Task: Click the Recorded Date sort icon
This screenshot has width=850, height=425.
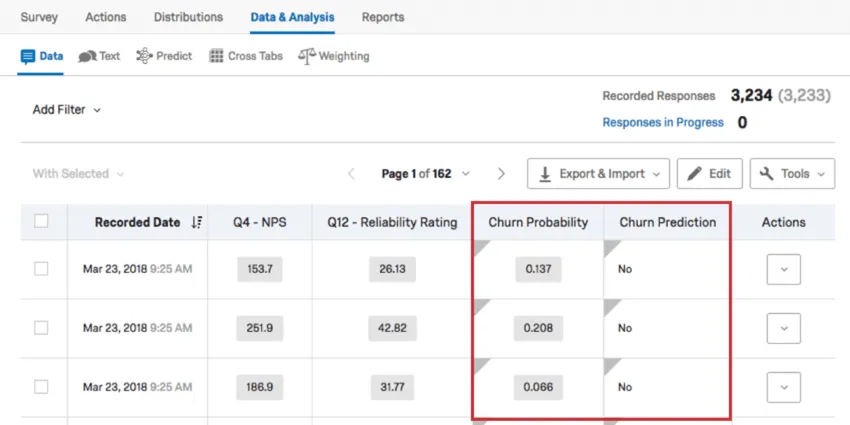Action: coord(196,222)
